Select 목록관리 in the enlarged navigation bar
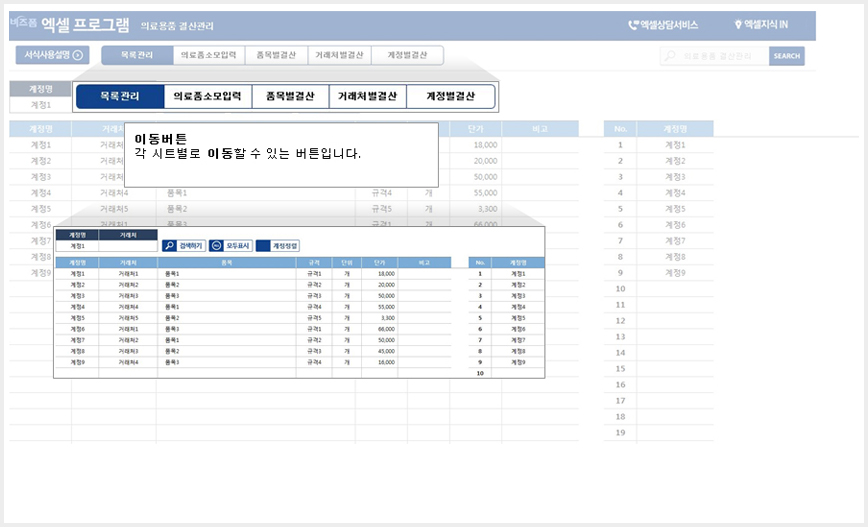 (120, 96)
